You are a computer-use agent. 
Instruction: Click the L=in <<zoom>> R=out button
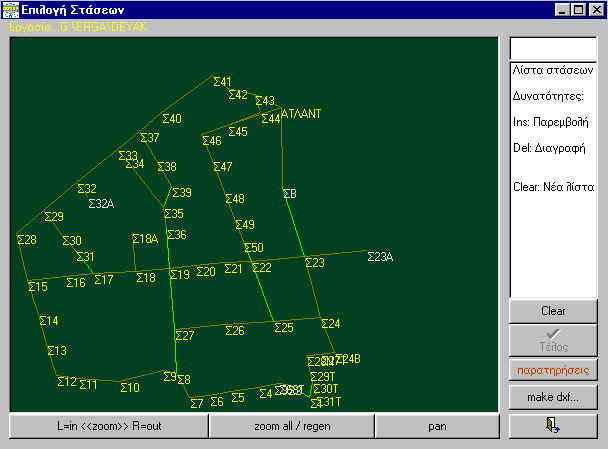(108, 426)
